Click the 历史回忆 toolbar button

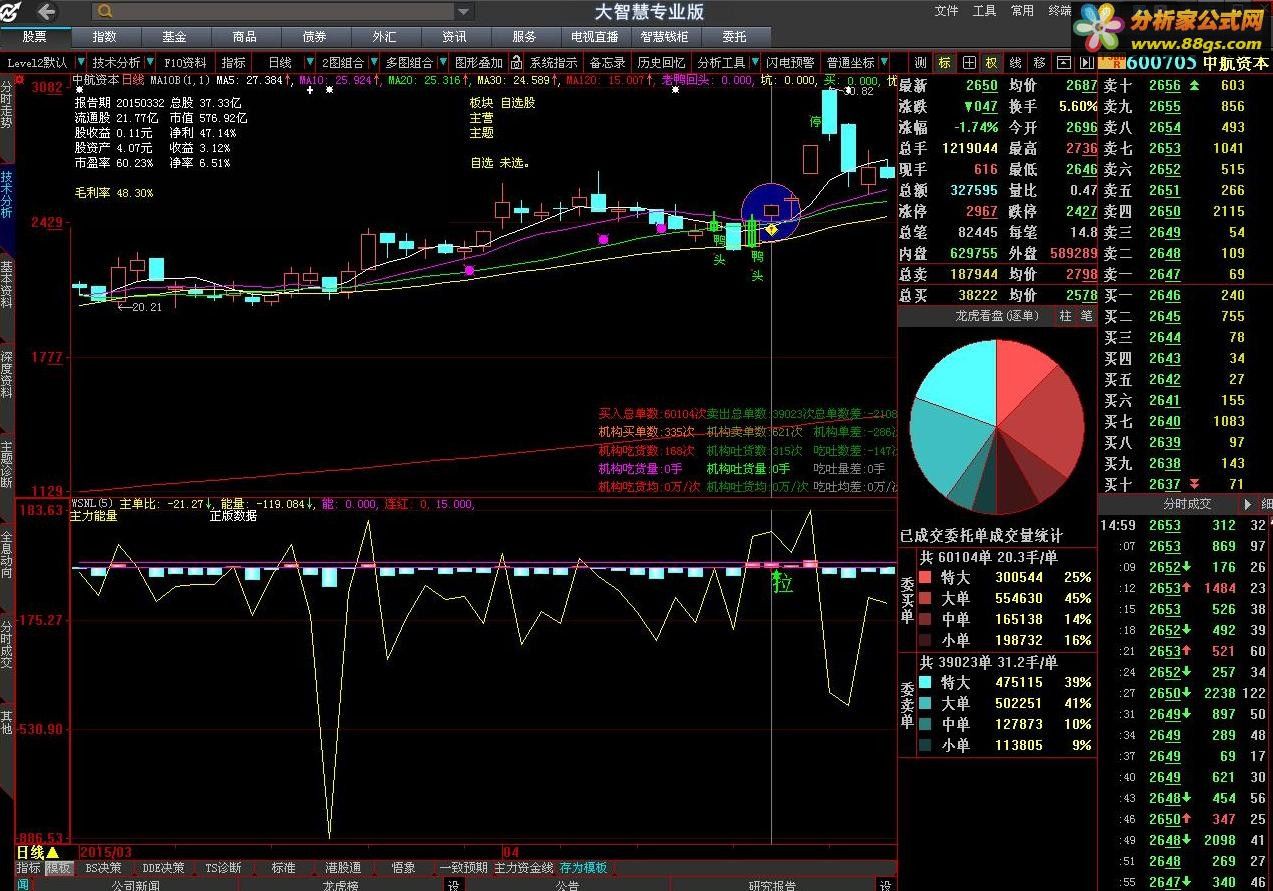[x=661, y=62]
